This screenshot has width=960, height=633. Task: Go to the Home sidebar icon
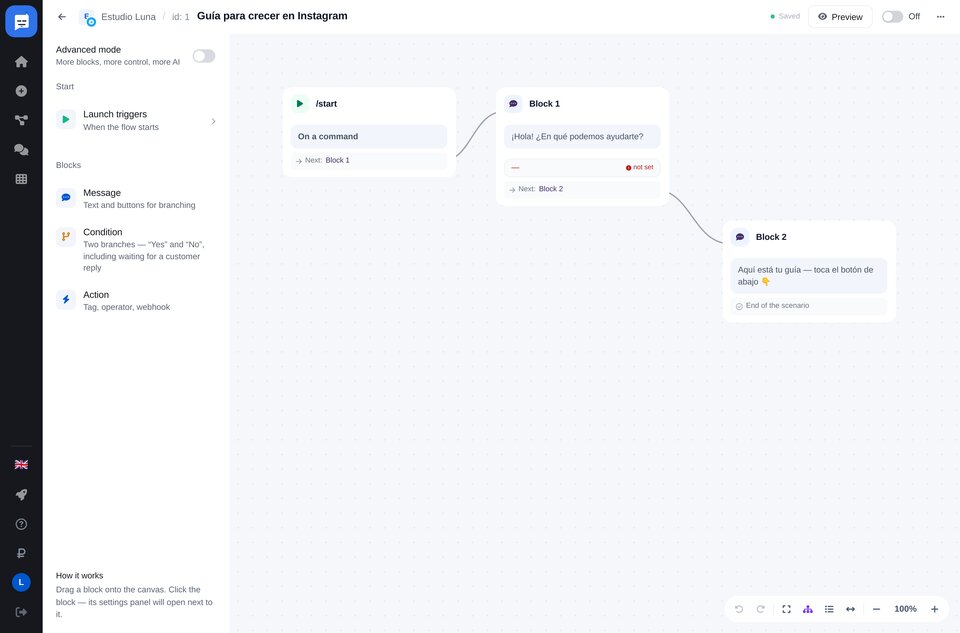pyautogui.click(x=21, y=62)
